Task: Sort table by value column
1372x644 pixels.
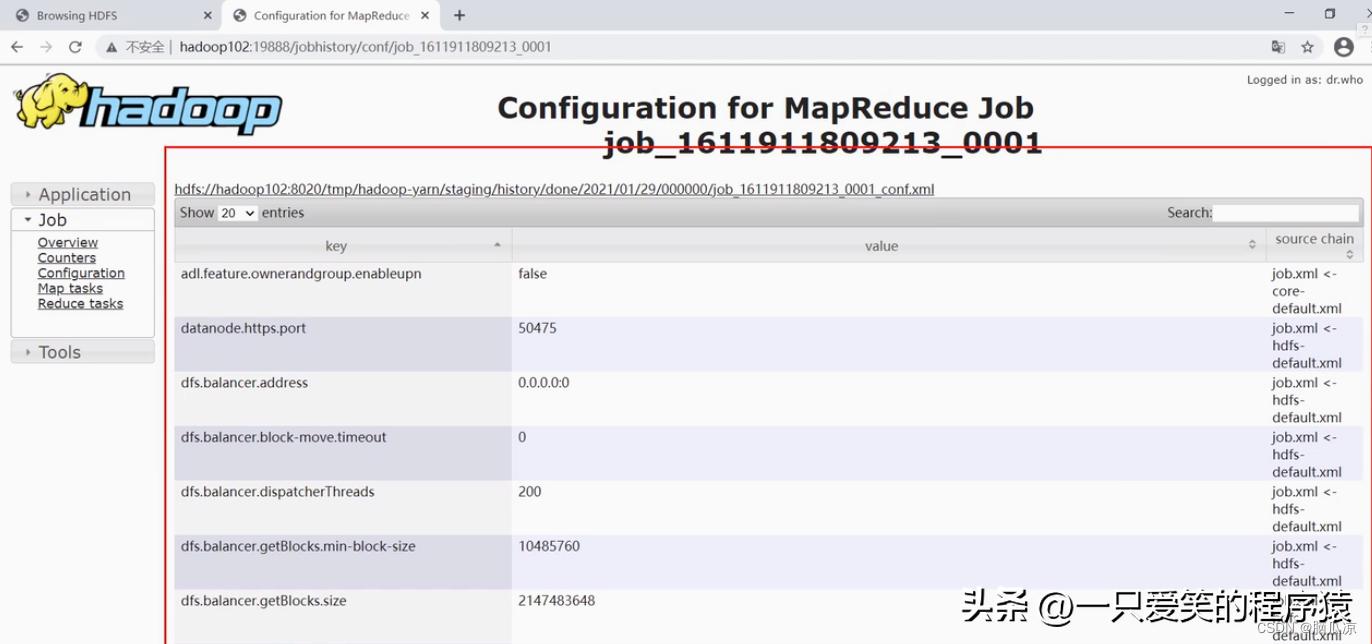Action: (x=882, y=245)
